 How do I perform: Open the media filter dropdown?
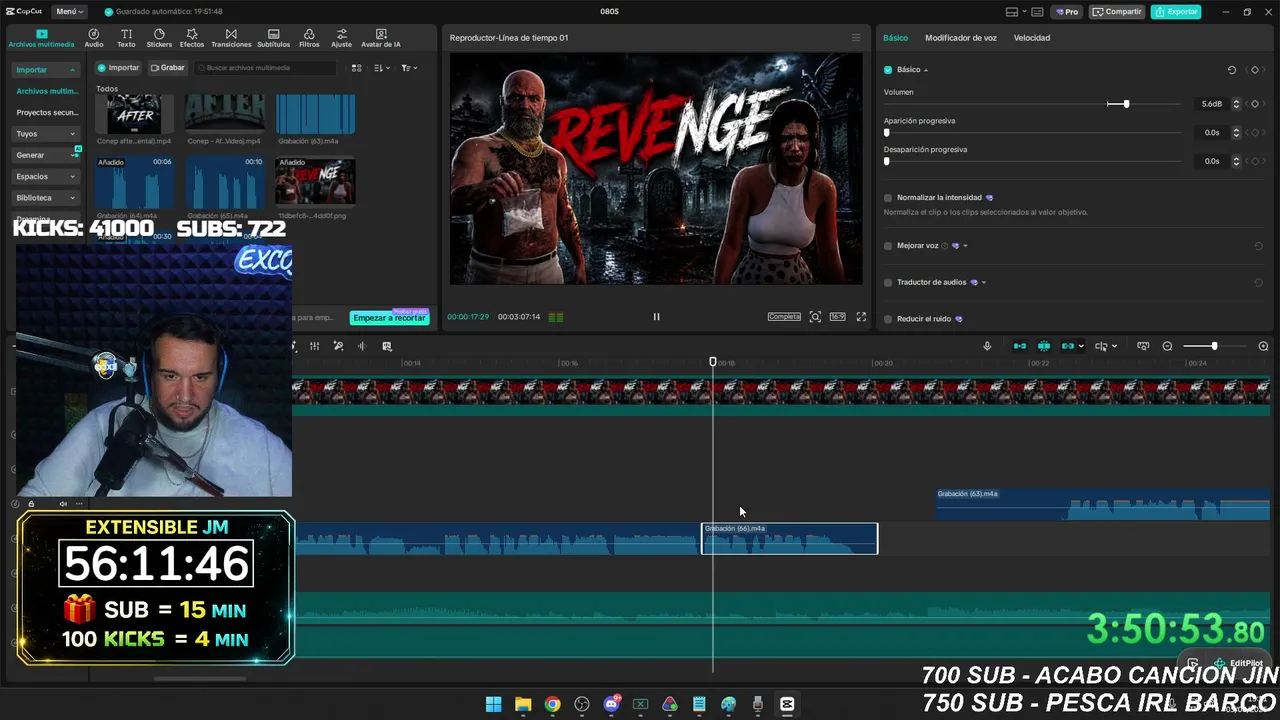409,68
